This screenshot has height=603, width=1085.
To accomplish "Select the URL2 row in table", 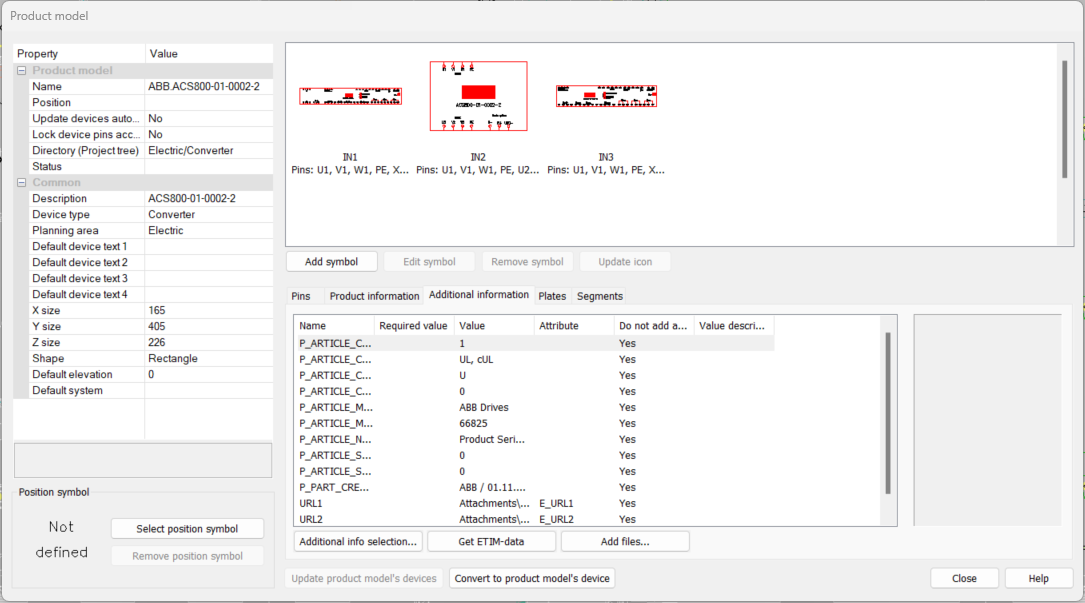I will click(x=534, y=519).
